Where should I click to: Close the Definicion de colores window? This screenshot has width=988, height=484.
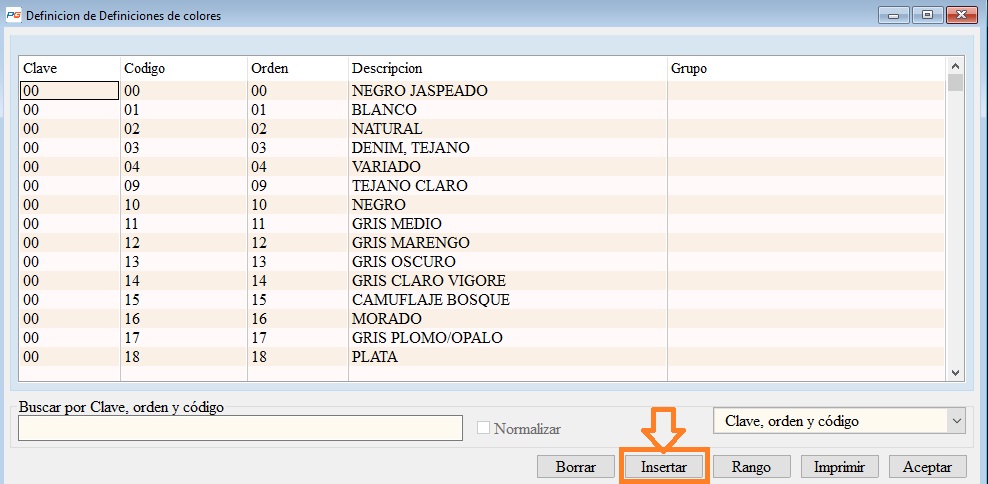962,15
